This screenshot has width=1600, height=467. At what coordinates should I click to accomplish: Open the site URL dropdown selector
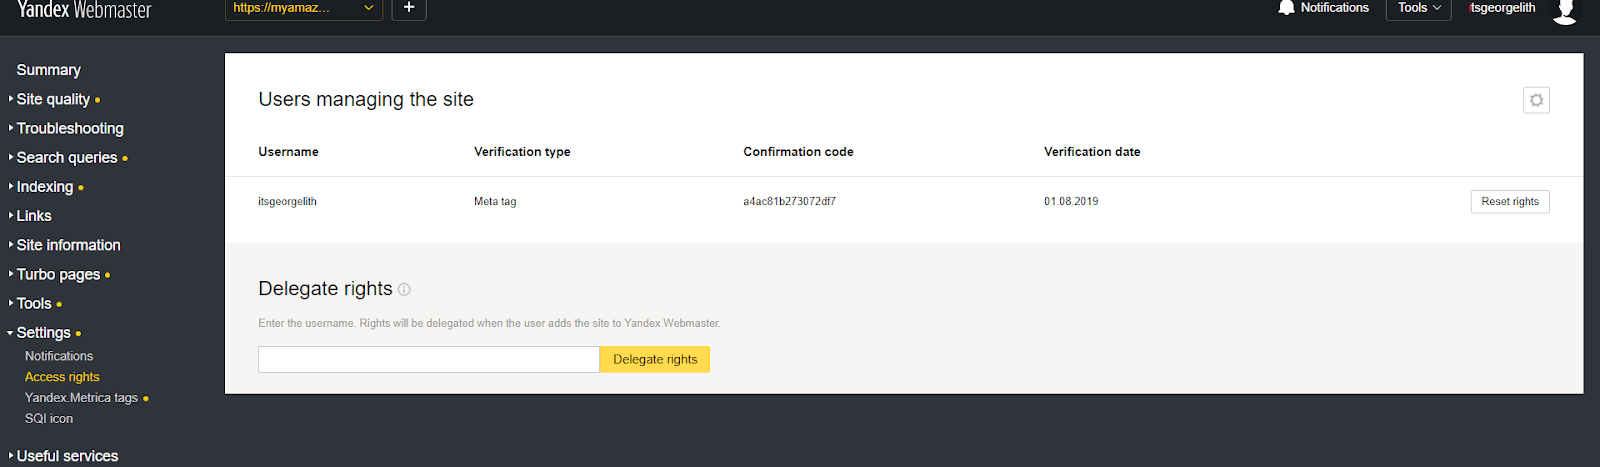click(x=304, y=8)
